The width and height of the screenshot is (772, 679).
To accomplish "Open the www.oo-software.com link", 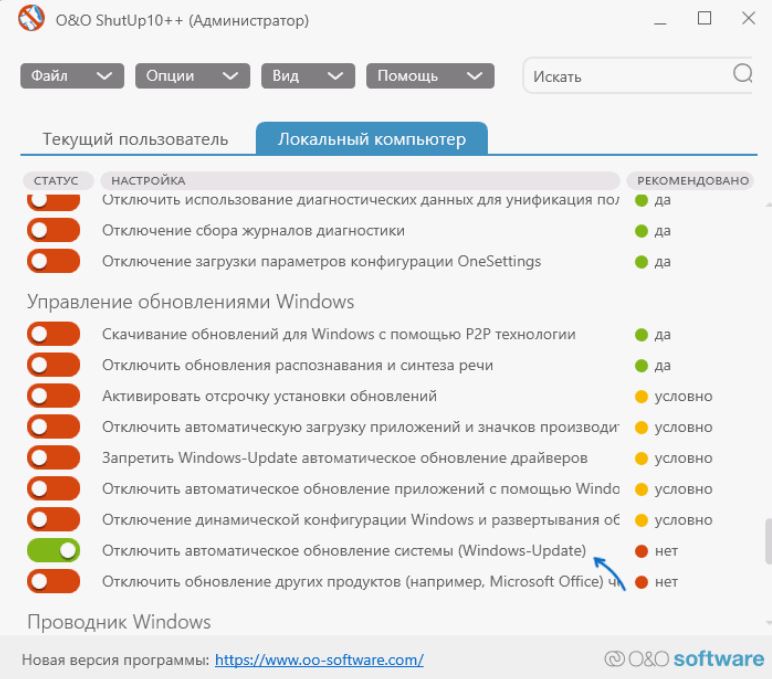I will (x=319, y=660).
